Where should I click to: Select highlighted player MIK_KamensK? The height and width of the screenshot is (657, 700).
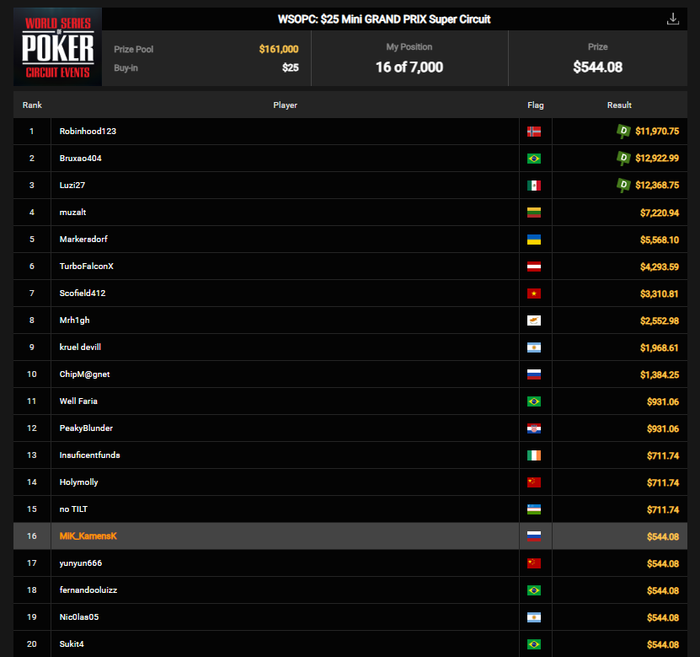[88, 536]
